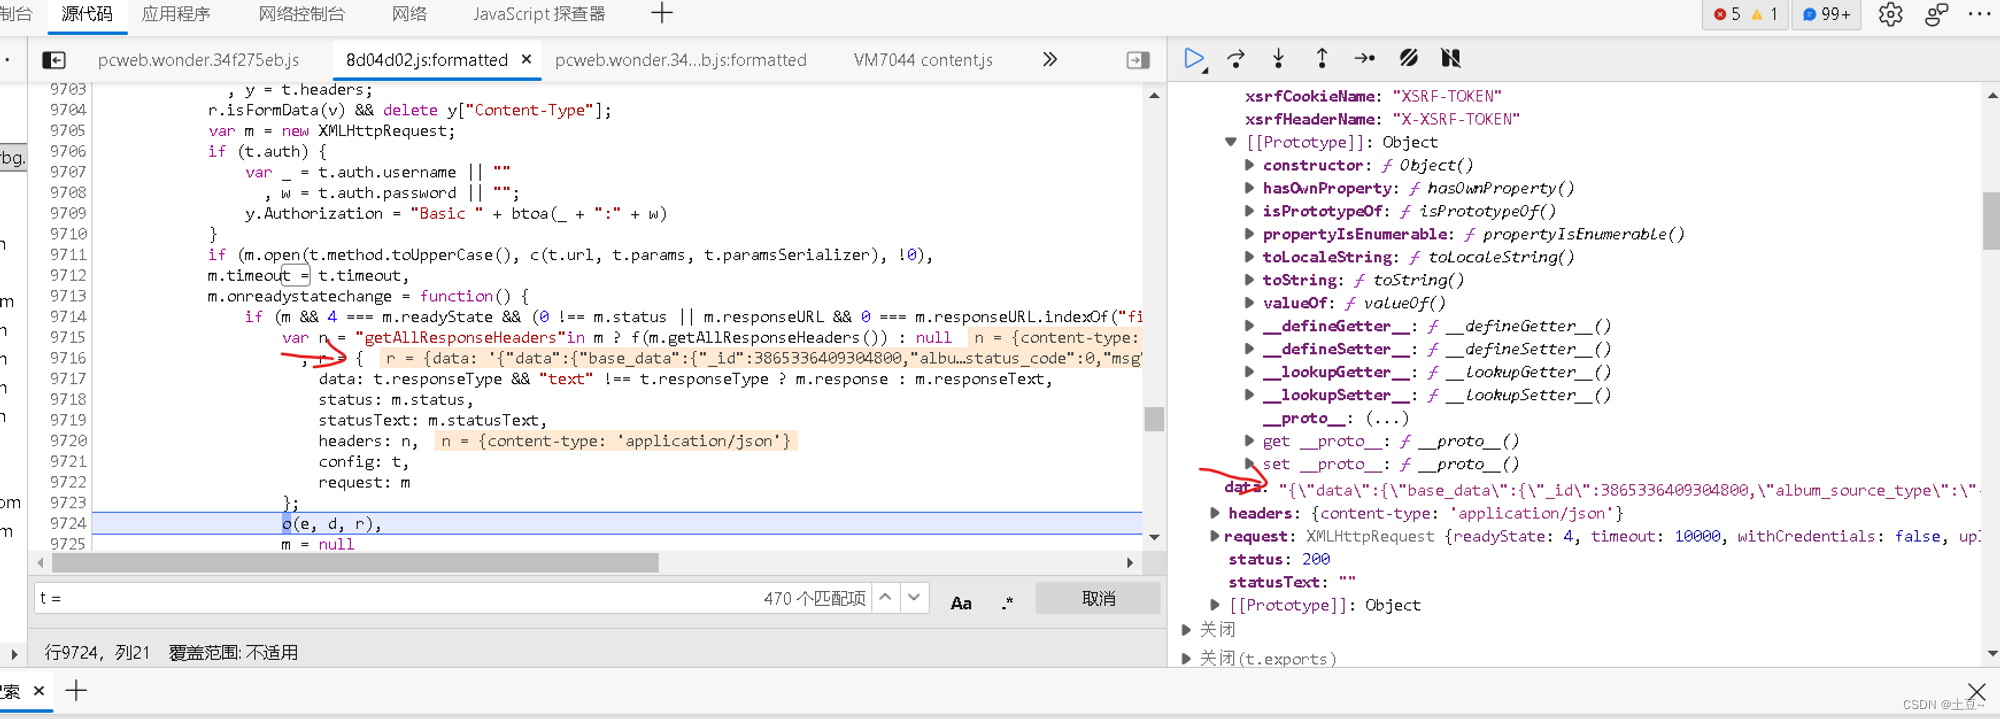Click inline value n = {content-type: 'application/json'}
2000x719 pixels.
coord(616,441)
